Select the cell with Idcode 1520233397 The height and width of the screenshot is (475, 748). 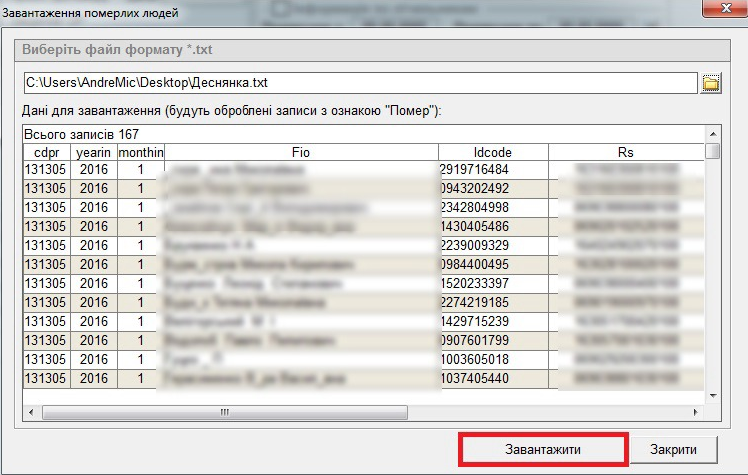coord(493,284)
